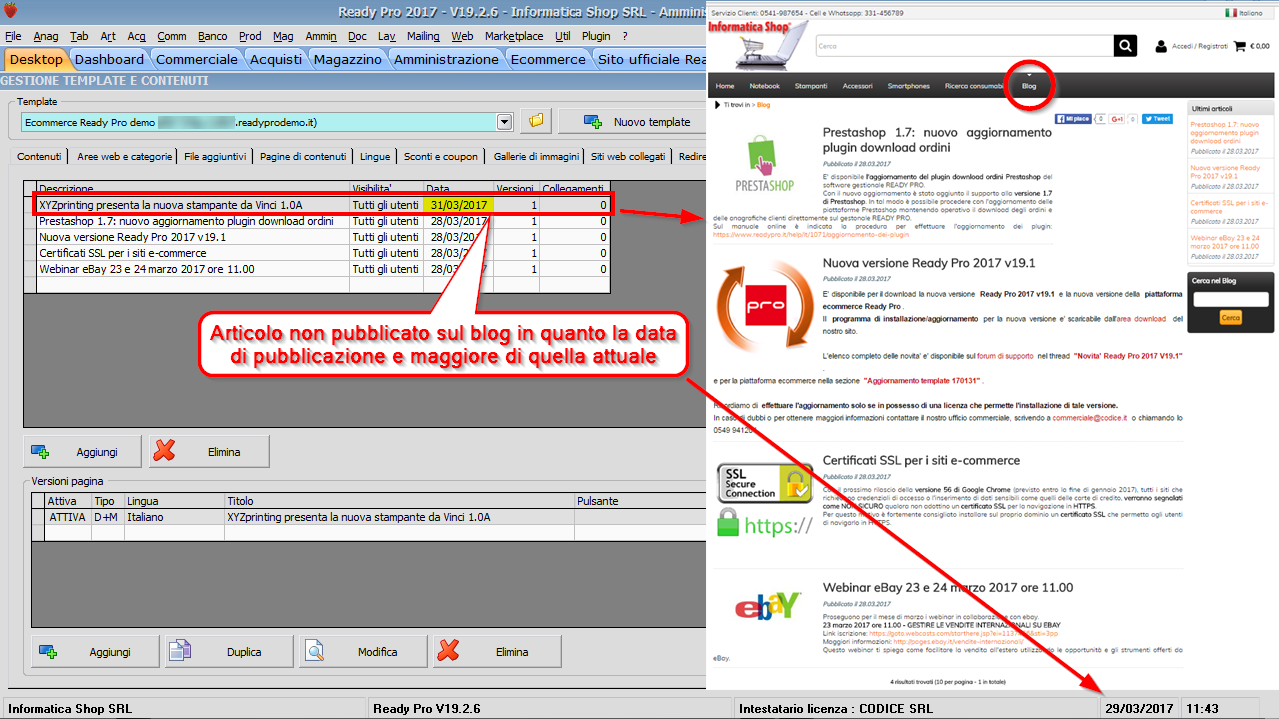Open the Plugin menu

point(596,36)
